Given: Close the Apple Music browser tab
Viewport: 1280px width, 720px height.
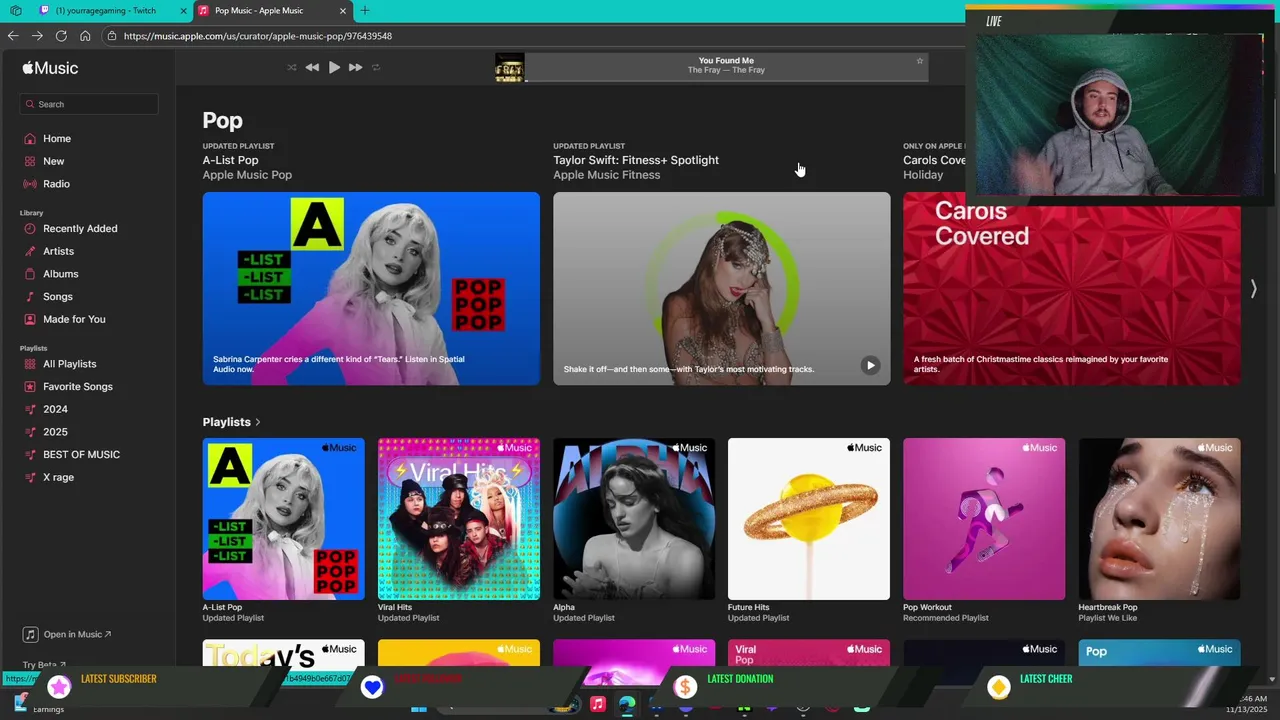Looking at the screenshot, I should pos(343,11).
